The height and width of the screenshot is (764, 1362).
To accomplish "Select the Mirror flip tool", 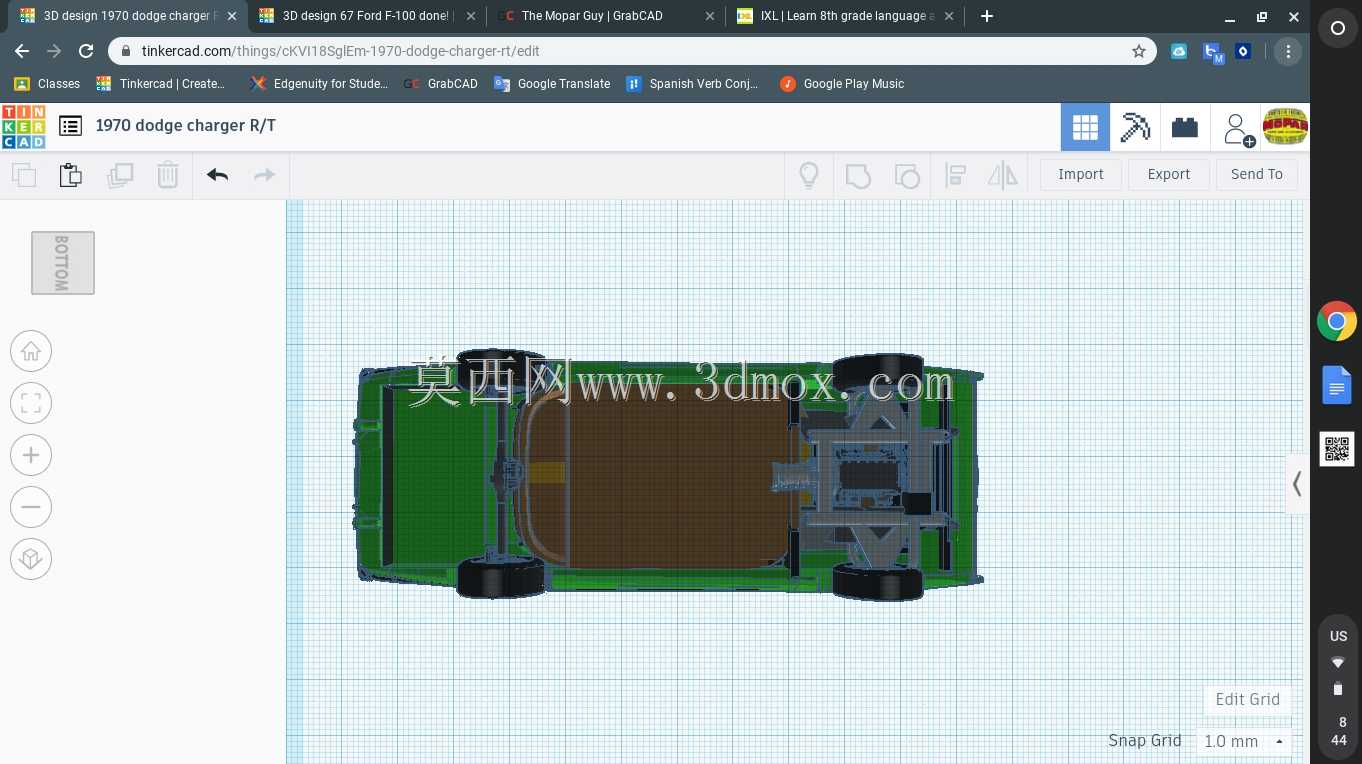I will [1002, 176].
